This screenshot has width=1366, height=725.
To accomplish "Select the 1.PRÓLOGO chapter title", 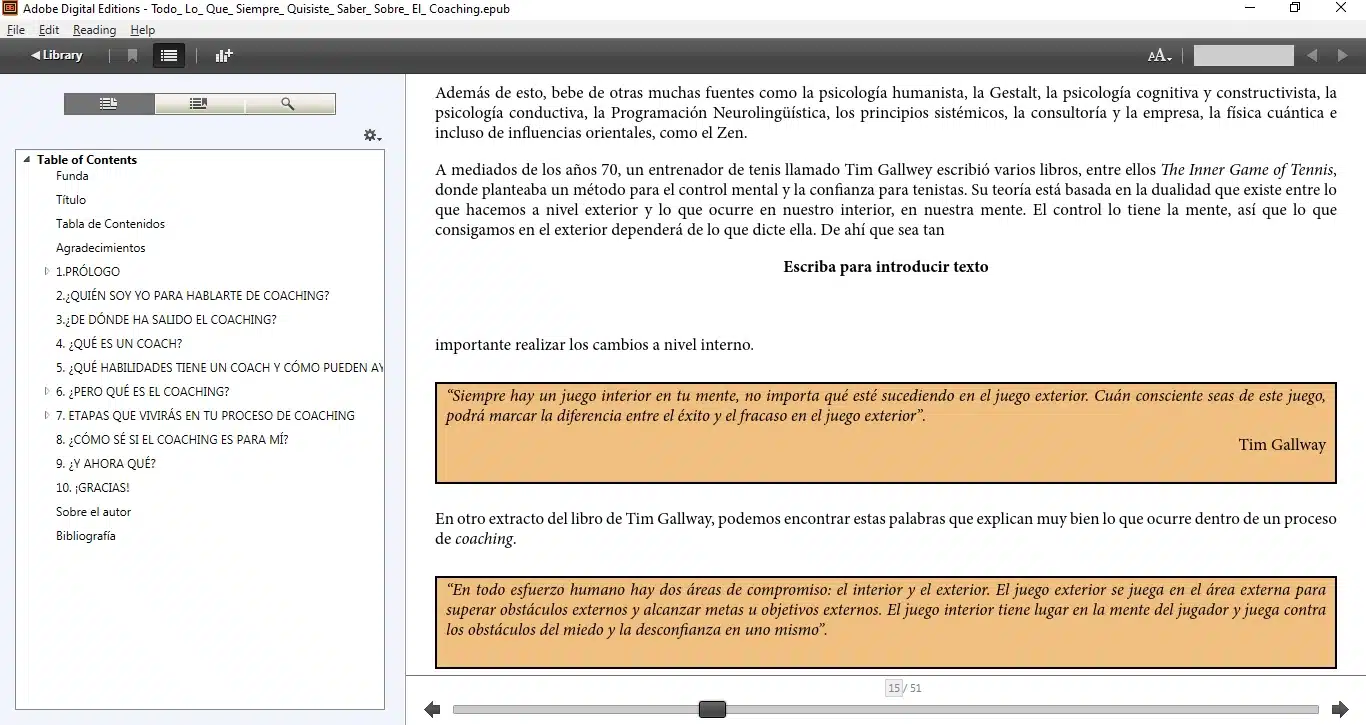I will tap(88, 272).
